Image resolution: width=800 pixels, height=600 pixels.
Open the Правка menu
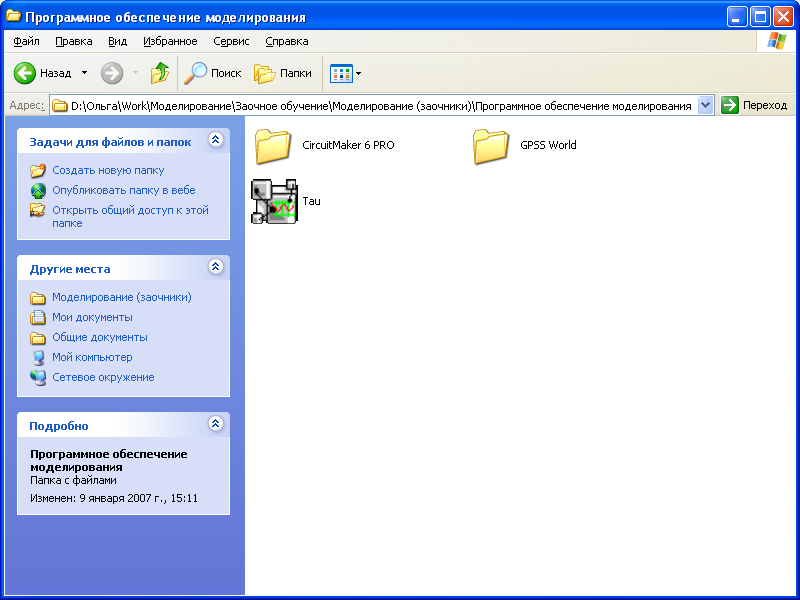(x=73, y=41)
